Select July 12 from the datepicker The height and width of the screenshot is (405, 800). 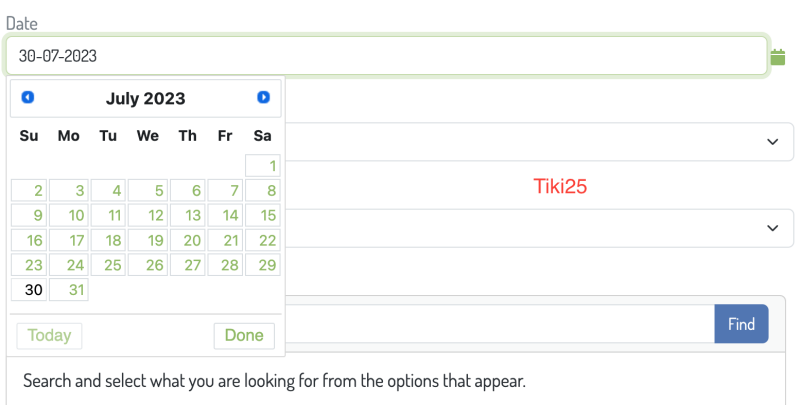pos(148,215)
